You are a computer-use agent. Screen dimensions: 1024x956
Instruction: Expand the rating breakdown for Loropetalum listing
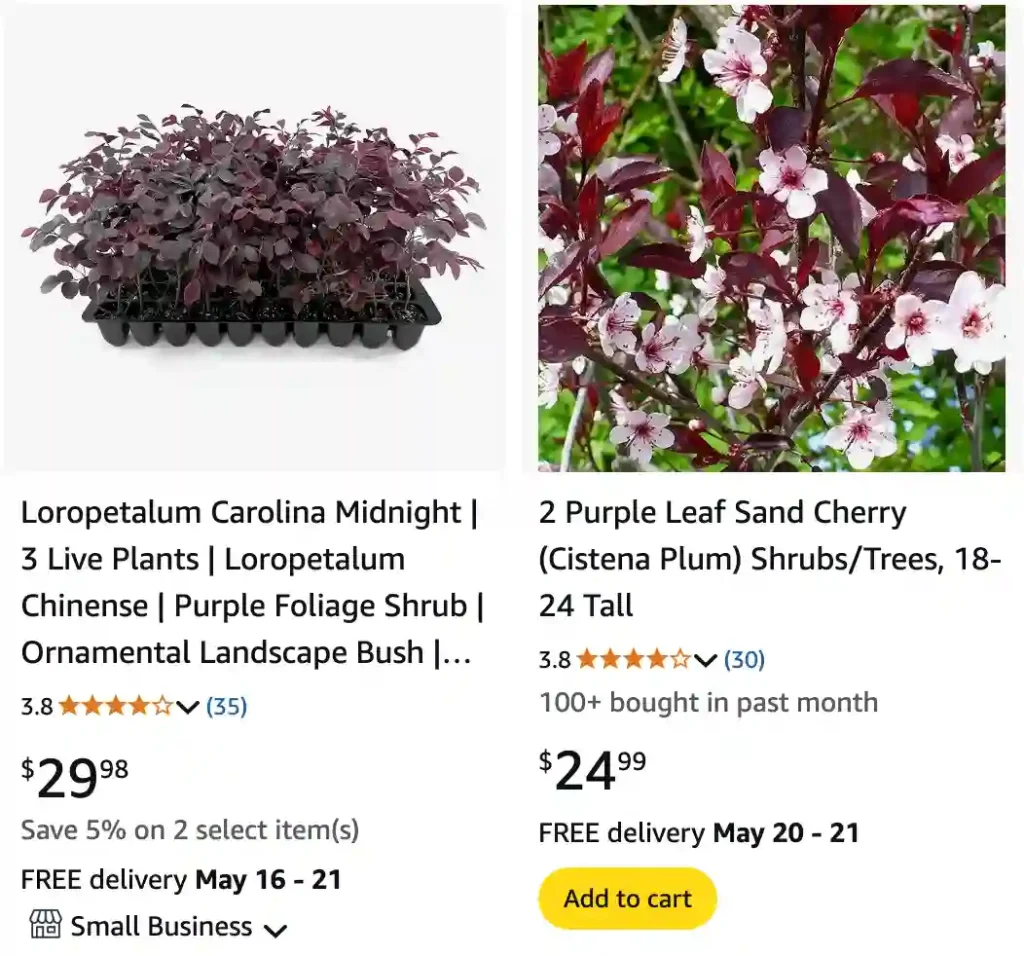pos(186,707)
